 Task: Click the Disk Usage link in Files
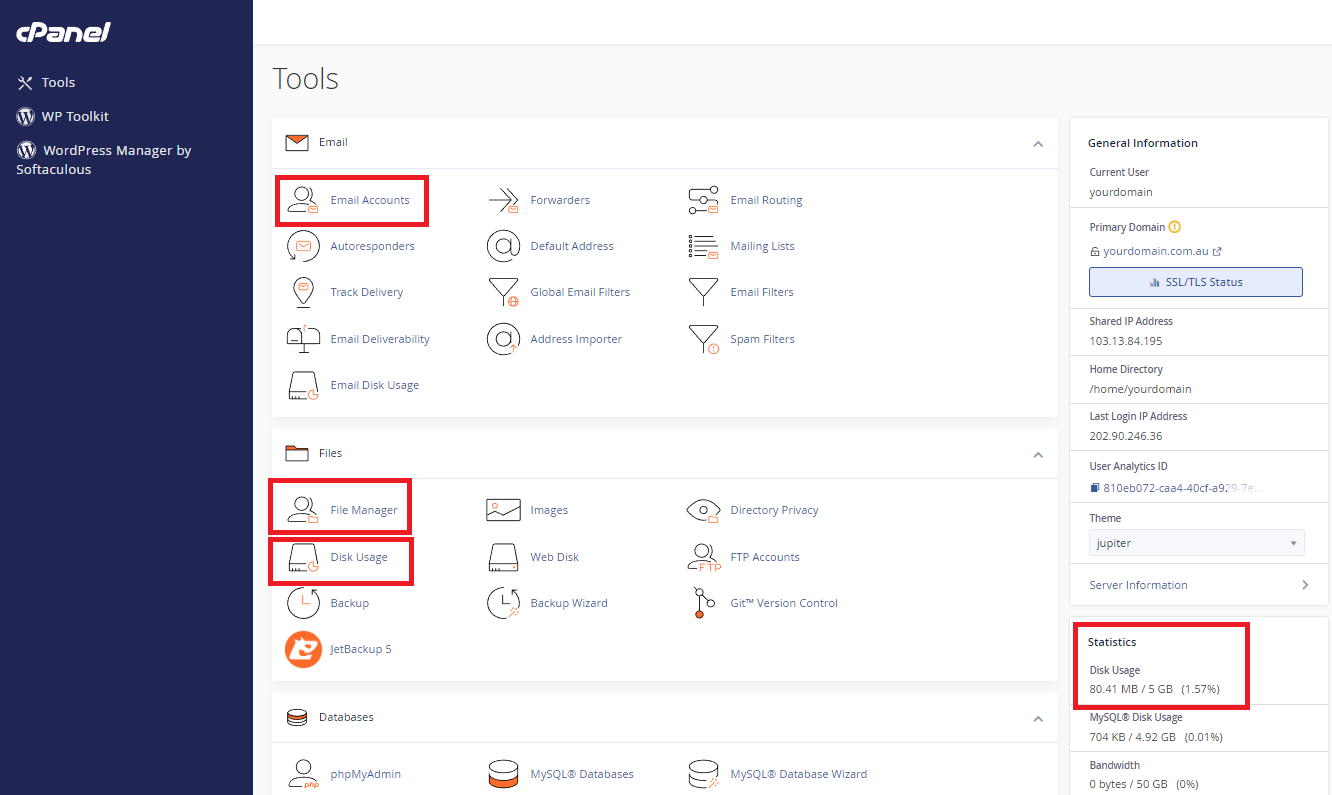click(x=359, y=557)
